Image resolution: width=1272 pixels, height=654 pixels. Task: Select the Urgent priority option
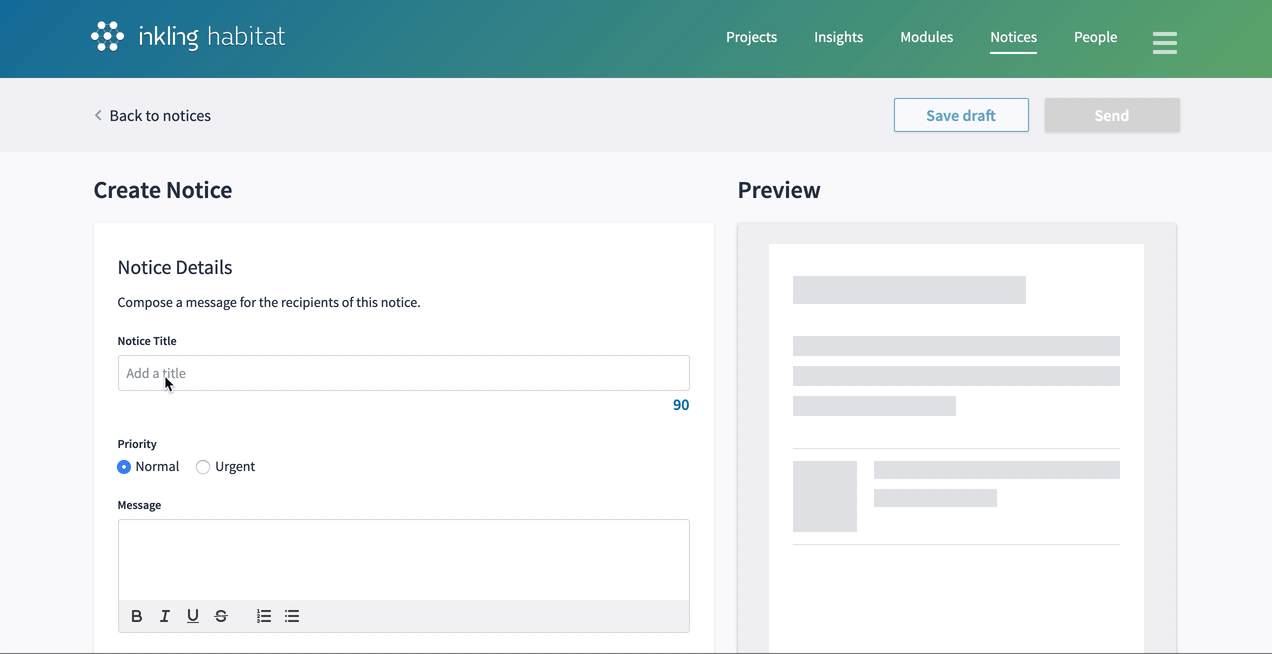[203, 467]
